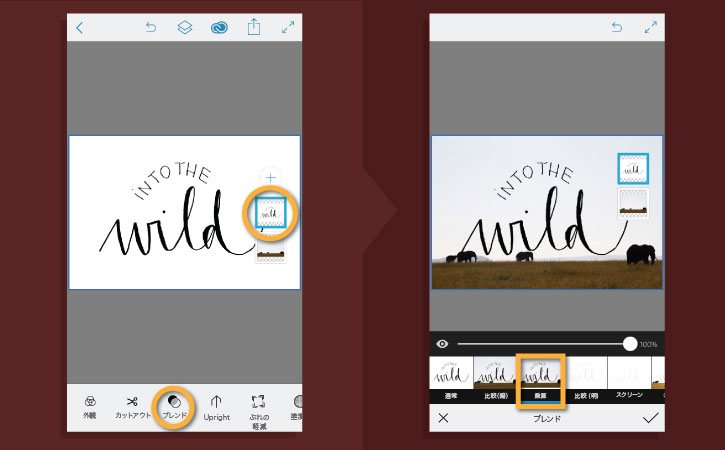Toggle layer visibility with the eye icon
Image resolution: width=725 pixels, height=450 pixels.
442,344
